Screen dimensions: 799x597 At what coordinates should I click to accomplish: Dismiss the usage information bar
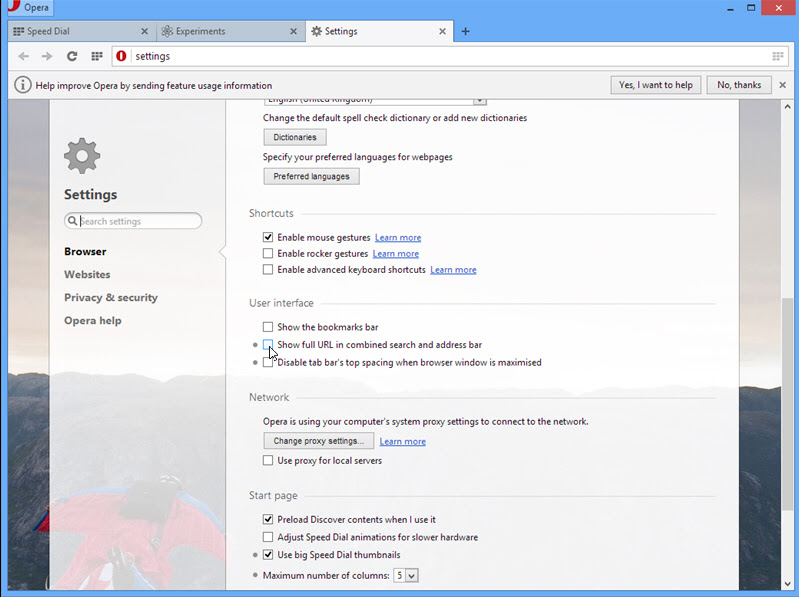[x=783, y=85]
